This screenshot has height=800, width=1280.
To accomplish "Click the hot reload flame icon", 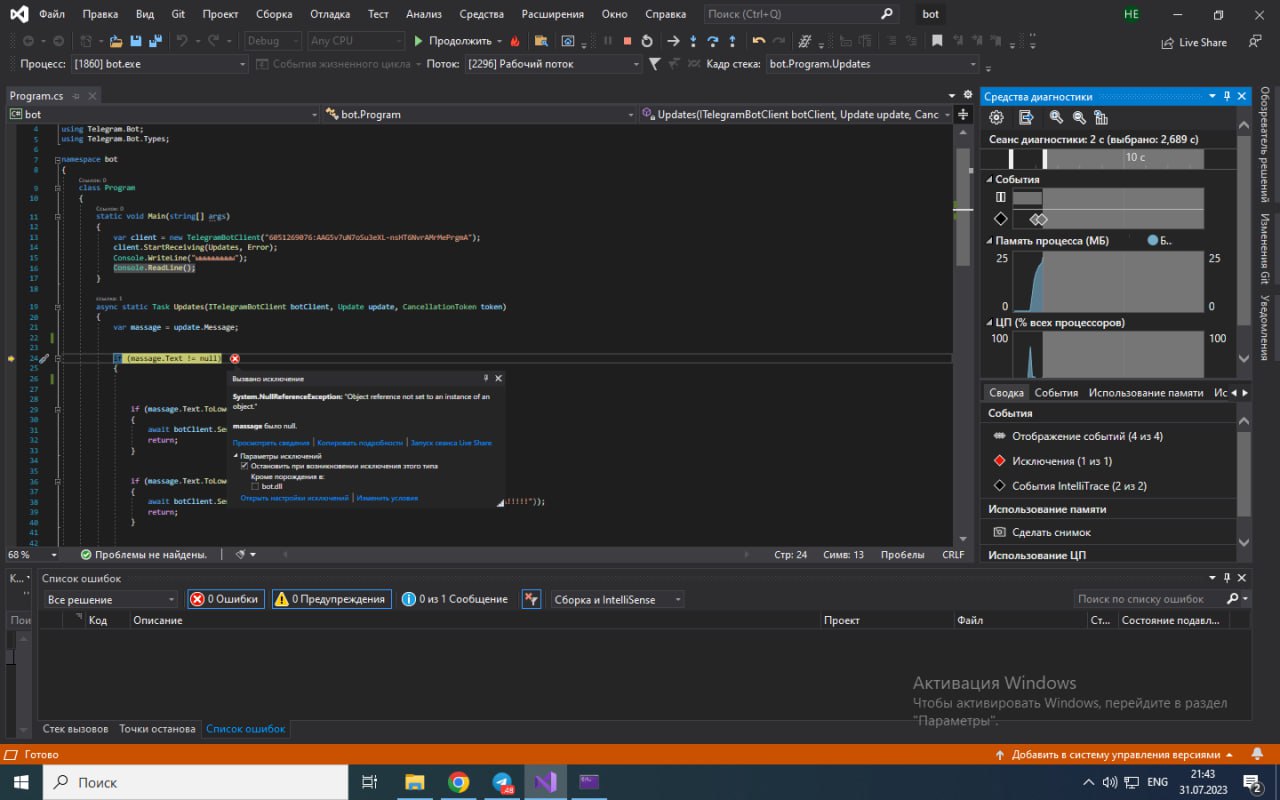I will [x=515, y=41].
